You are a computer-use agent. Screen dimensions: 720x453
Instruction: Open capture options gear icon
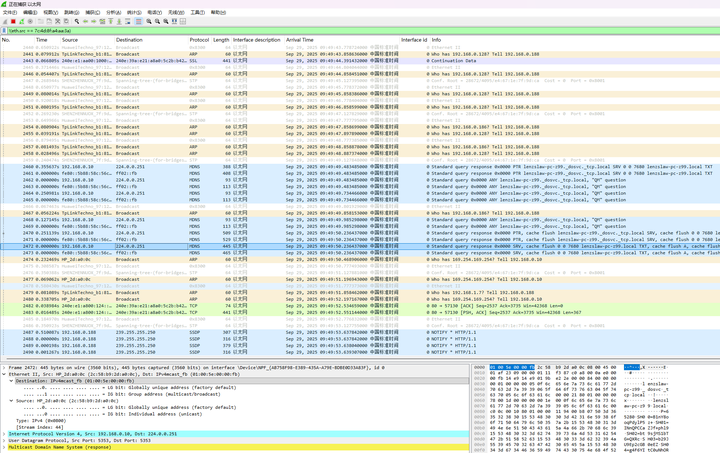[x=31, y=21]
